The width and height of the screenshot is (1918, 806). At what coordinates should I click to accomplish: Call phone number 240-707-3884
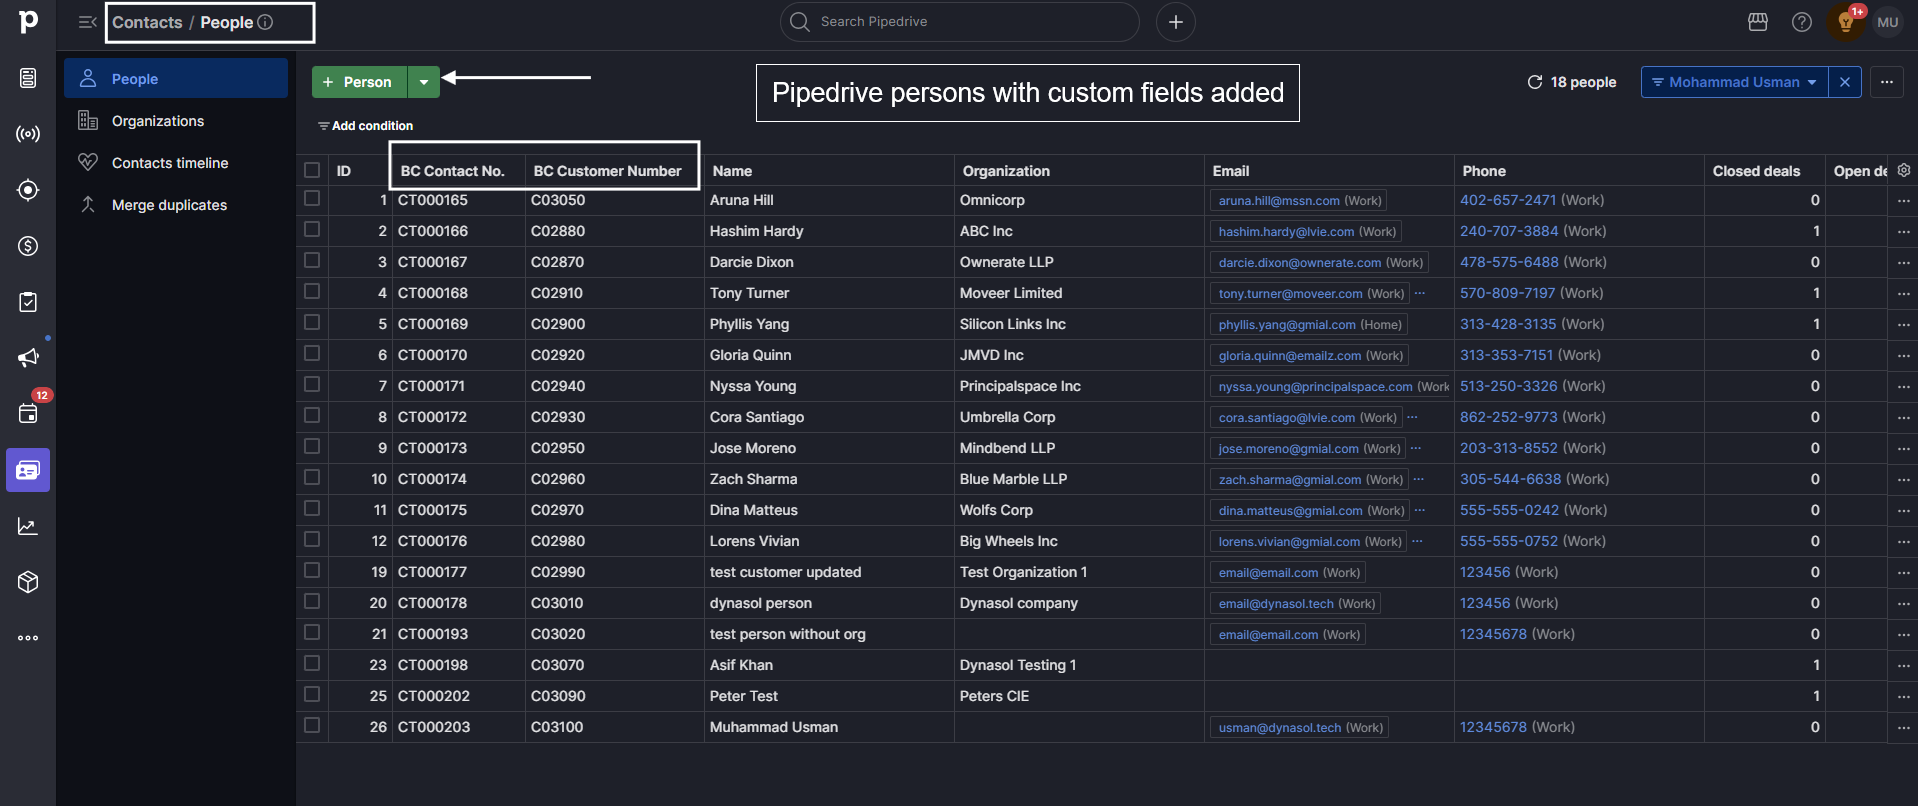pyautogui.click(x=1509, y=231)
